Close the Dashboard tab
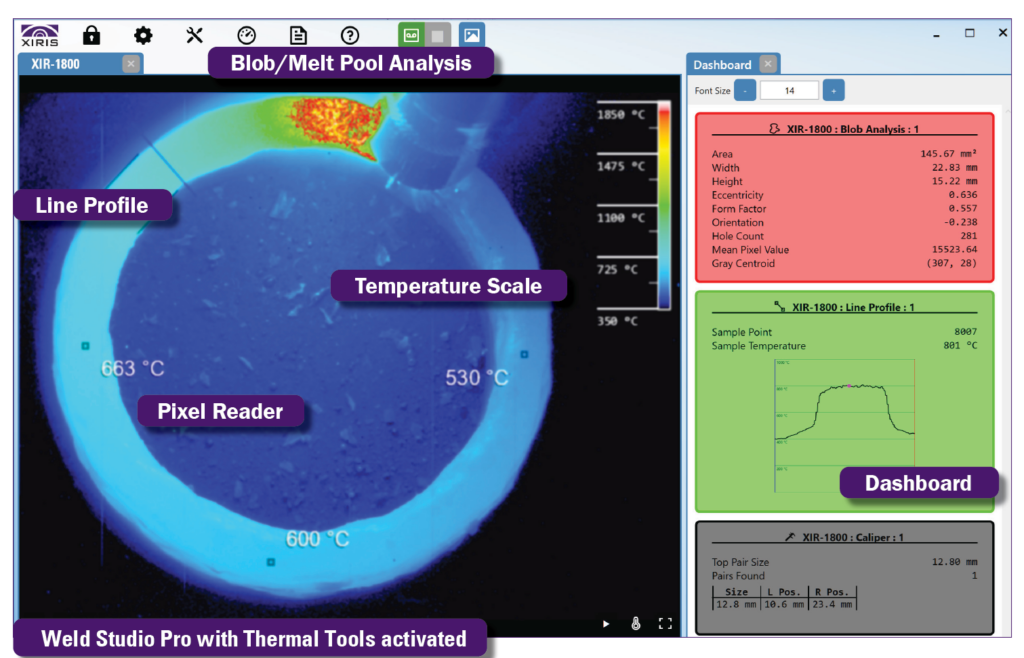 tap(767, 64)
